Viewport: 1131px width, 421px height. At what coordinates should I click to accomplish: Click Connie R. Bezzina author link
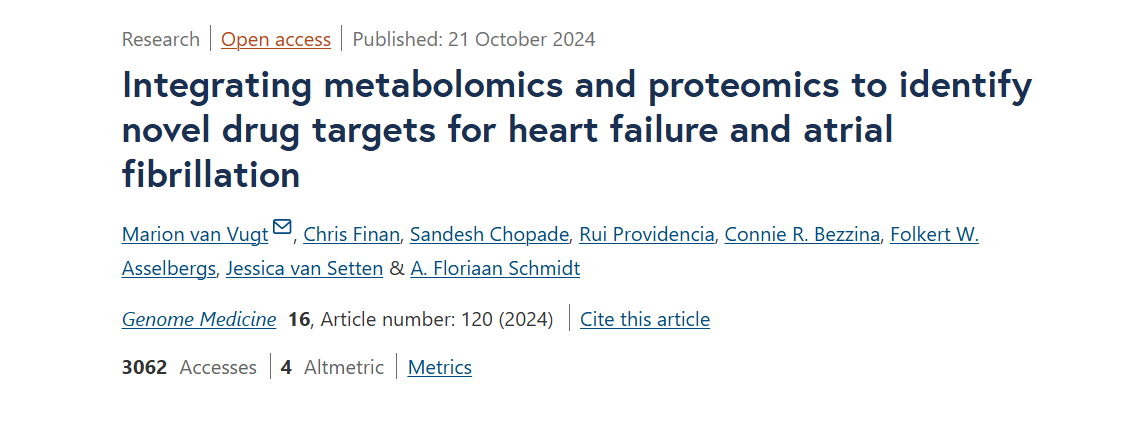802,235
